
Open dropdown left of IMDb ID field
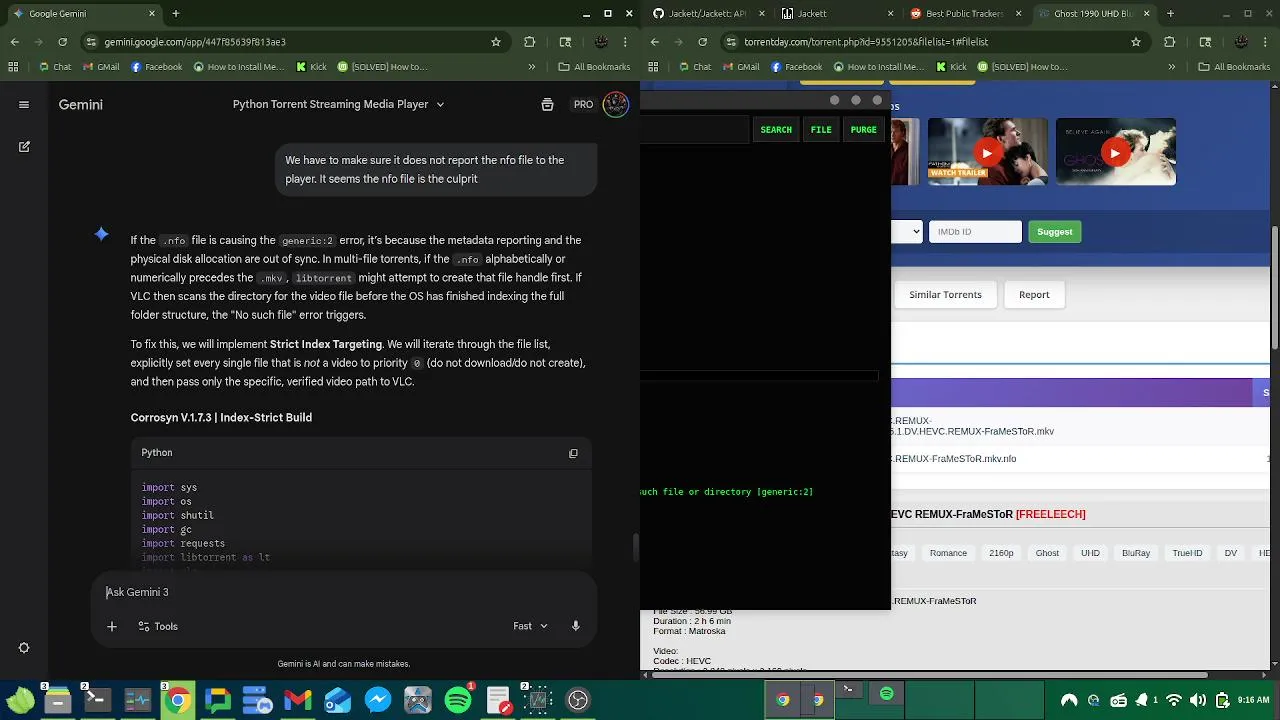906,231
